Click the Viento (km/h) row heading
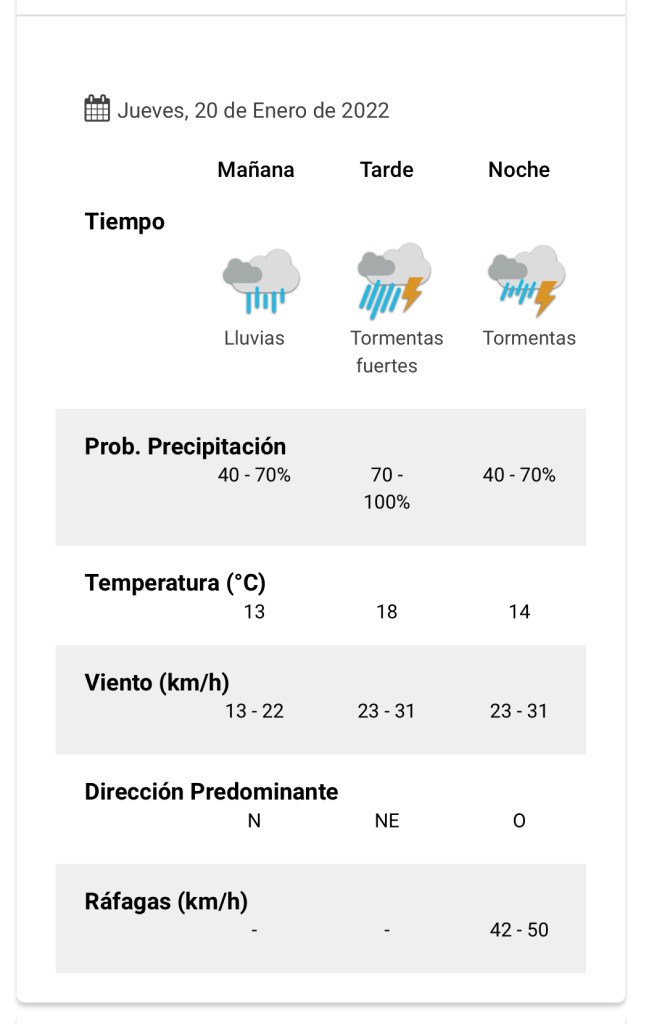 (x=157, y=683)
